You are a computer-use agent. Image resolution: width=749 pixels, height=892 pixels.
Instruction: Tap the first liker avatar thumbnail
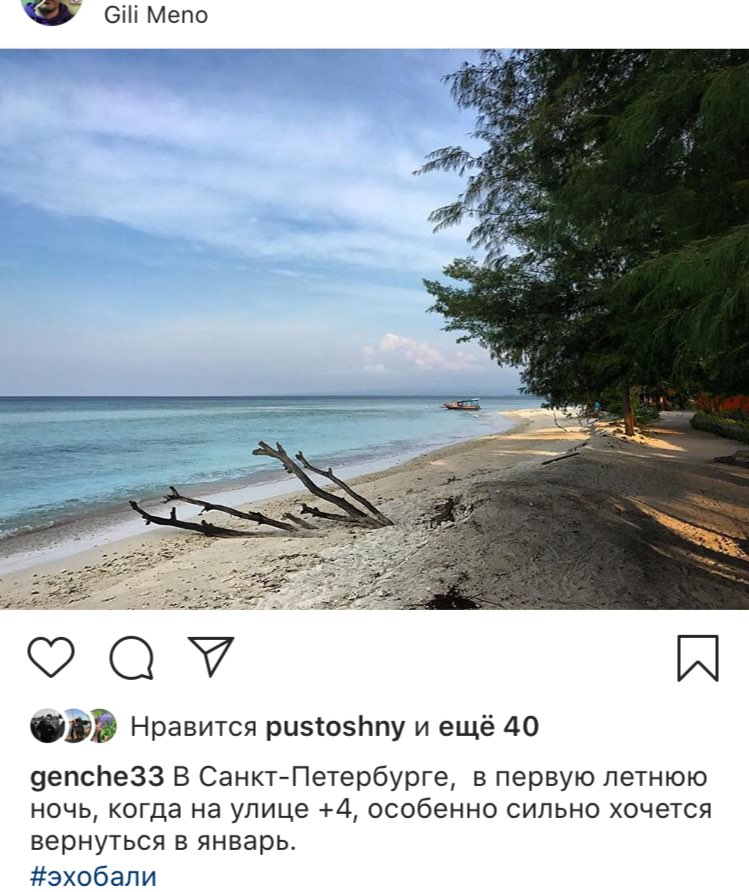tap(47, 726)
